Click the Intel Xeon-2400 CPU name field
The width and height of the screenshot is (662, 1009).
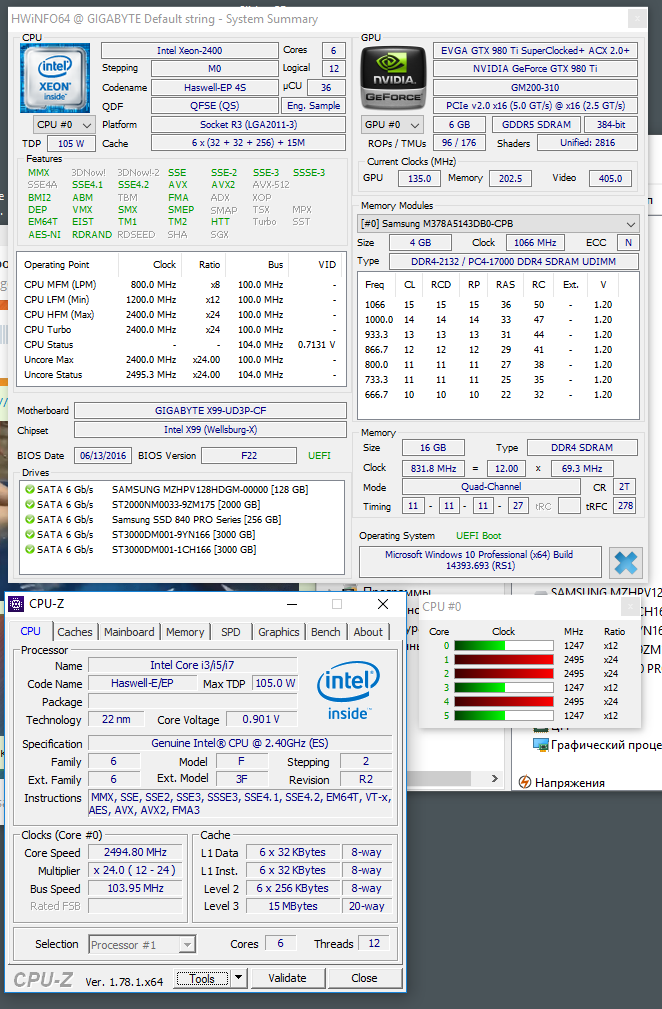189,50
